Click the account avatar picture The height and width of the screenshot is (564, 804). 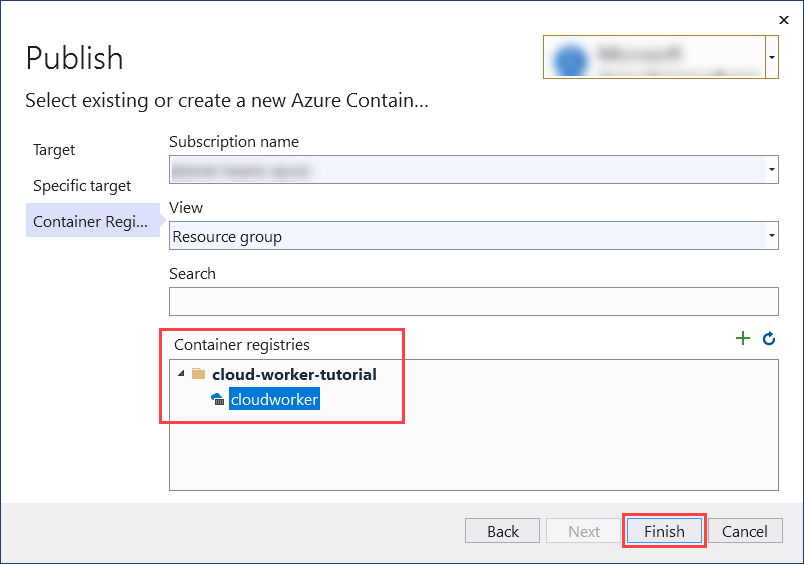click(x=570, y=58)
